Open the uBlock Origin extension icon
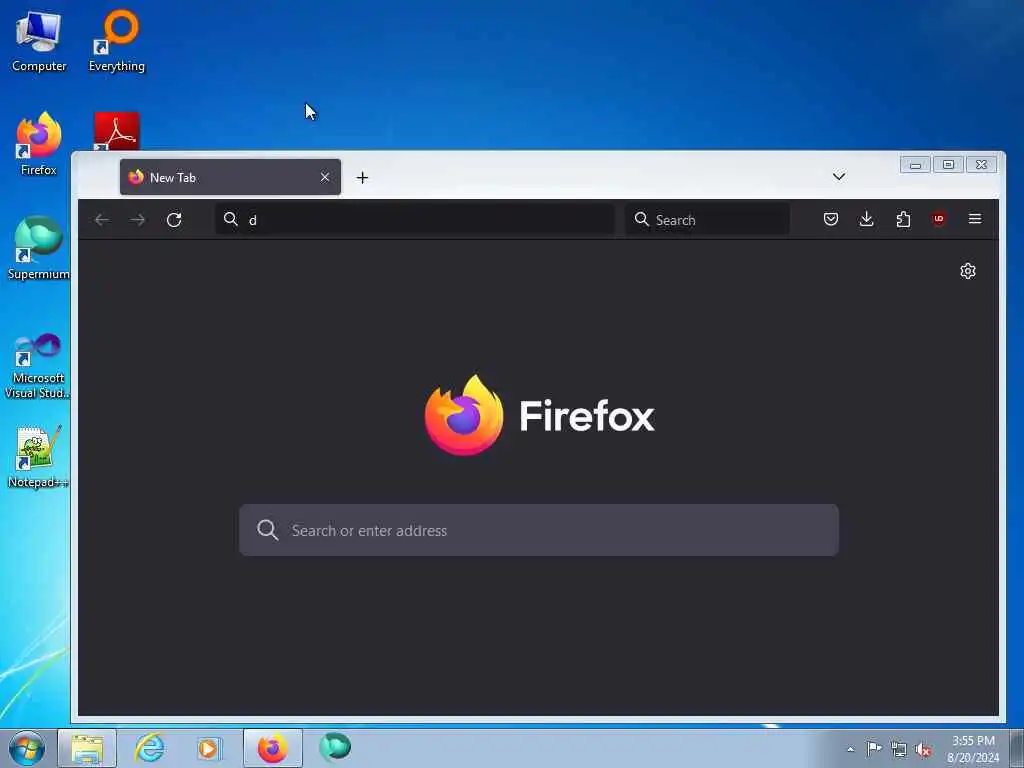 point(939,219)
